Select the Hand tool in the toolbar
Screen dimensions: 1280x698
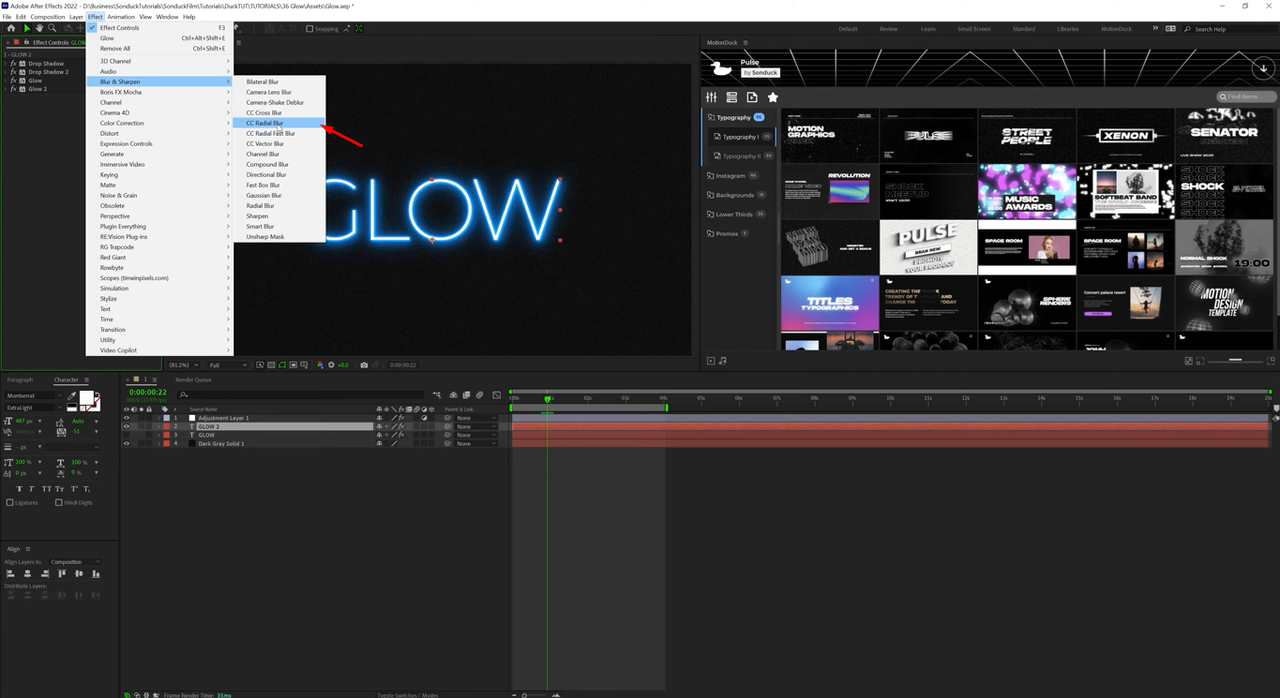[x=39, y=28]
